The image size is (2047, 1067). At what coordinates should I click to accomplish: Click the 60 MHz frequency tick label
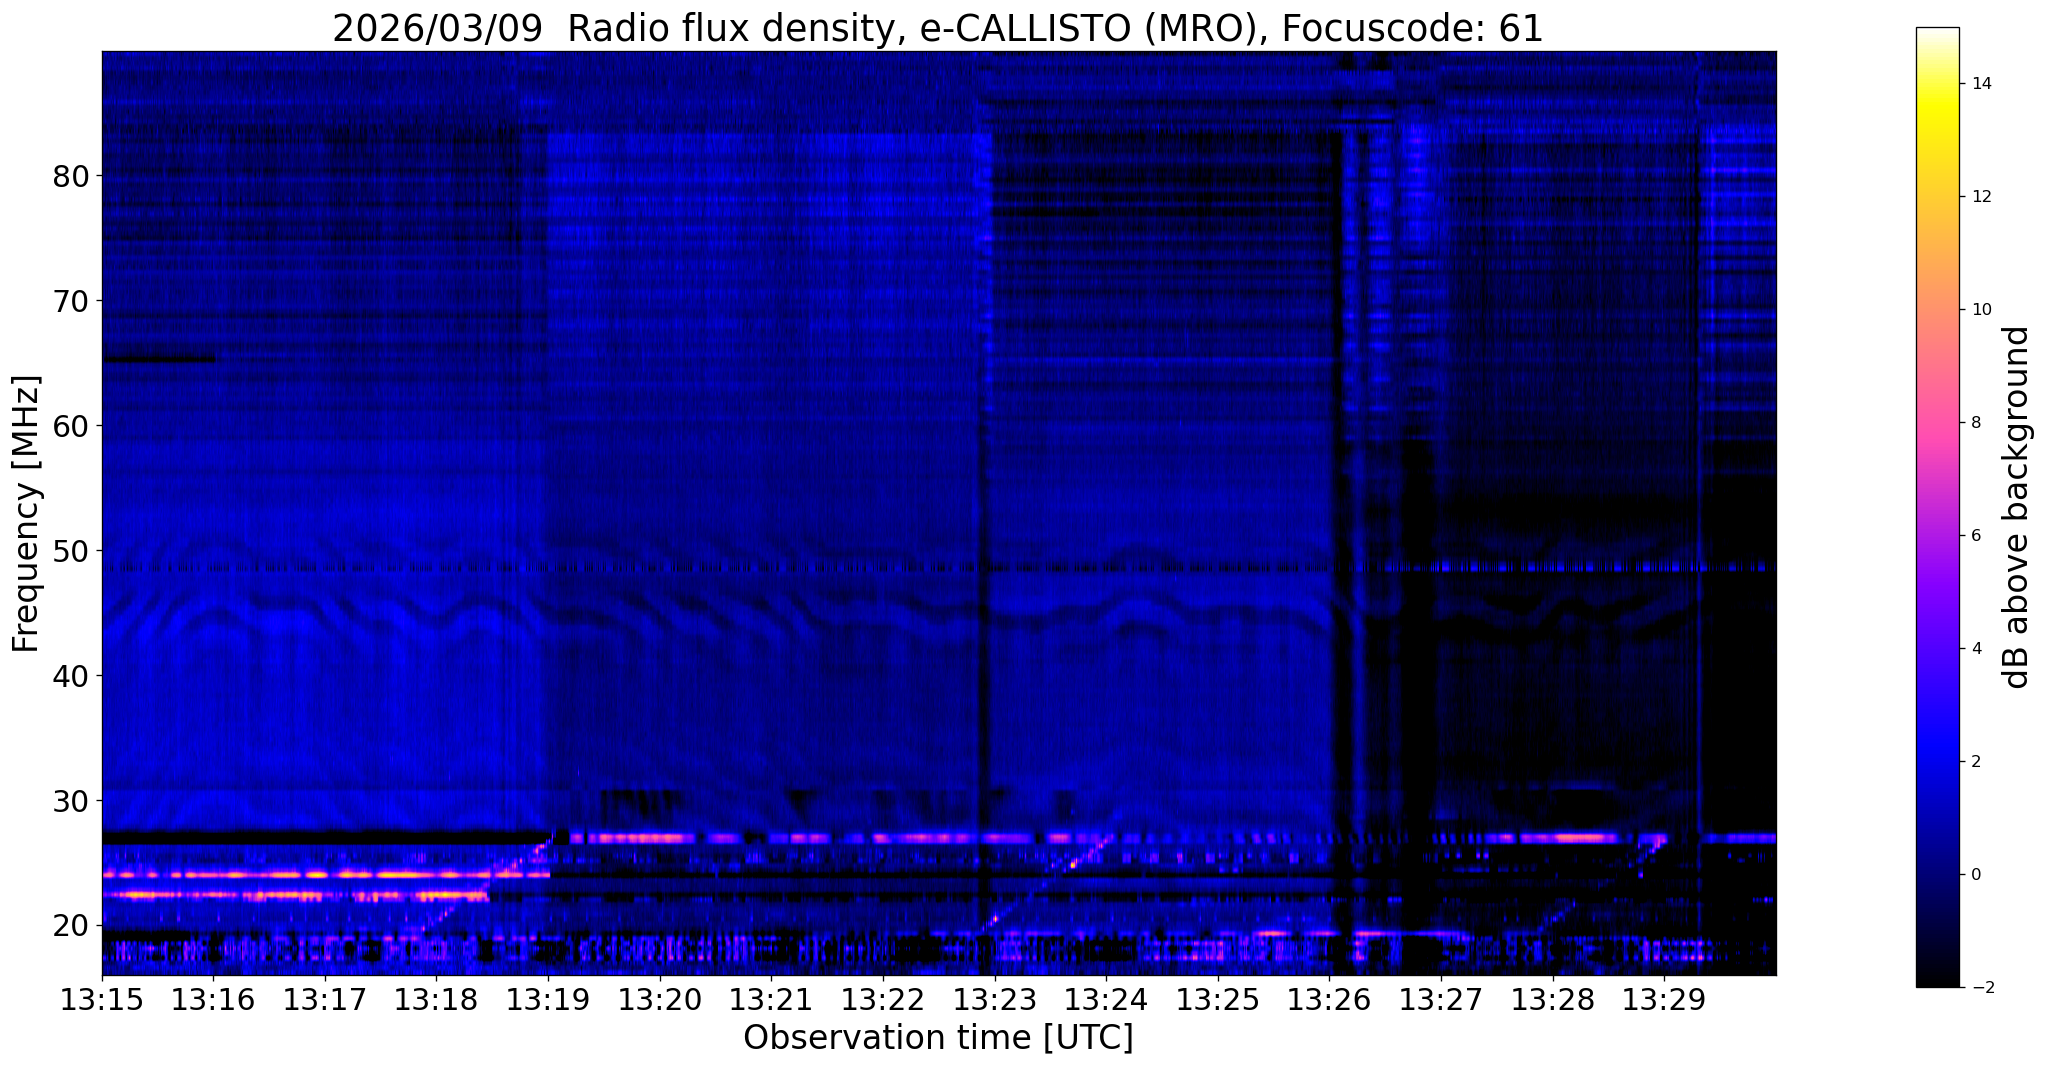tap(70, 425)
